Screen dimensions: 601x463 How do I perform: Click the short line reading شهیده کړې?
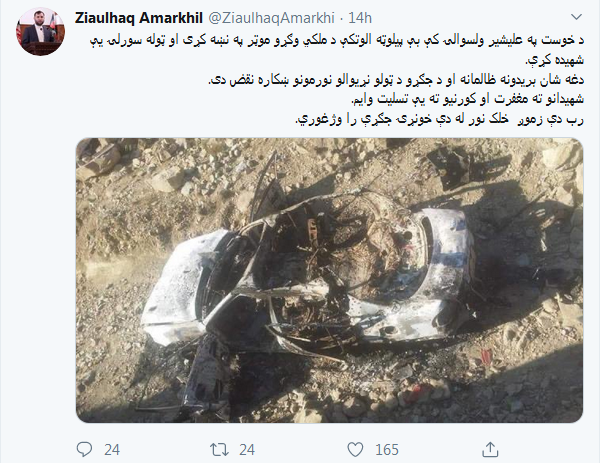click(554, 60)
